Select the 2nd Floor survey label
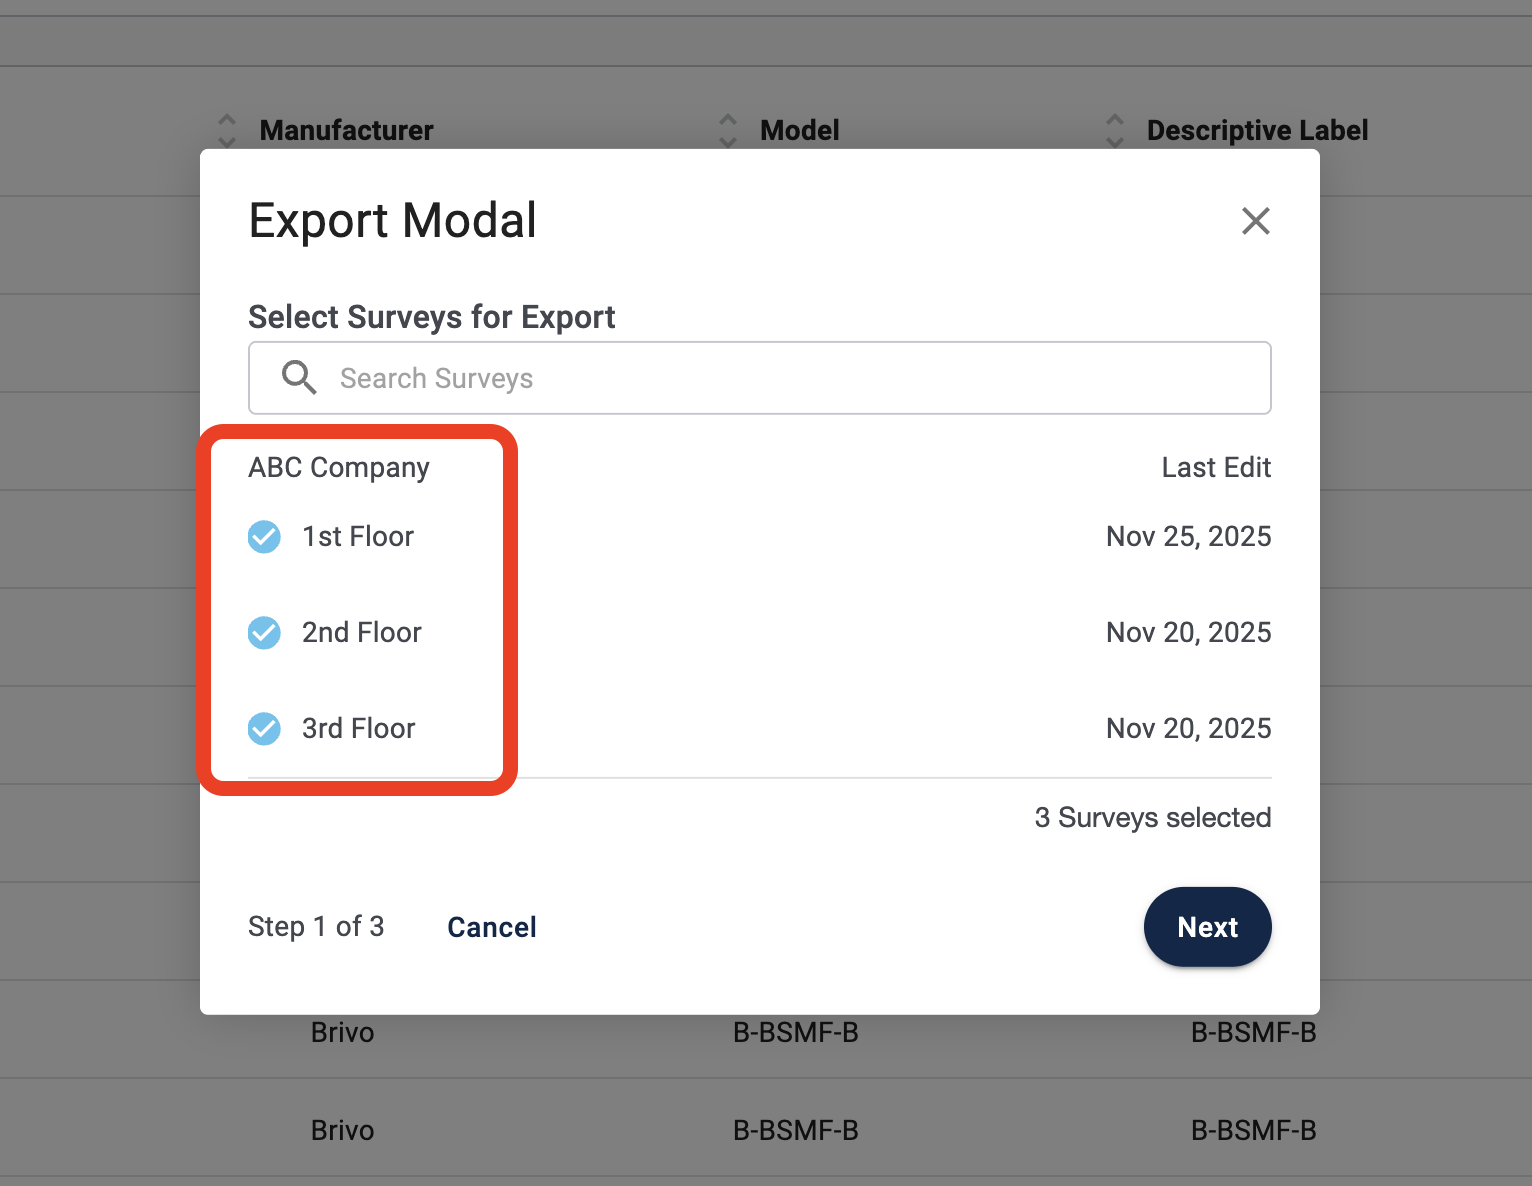The image size is (1532, 1186). point(362,633)
